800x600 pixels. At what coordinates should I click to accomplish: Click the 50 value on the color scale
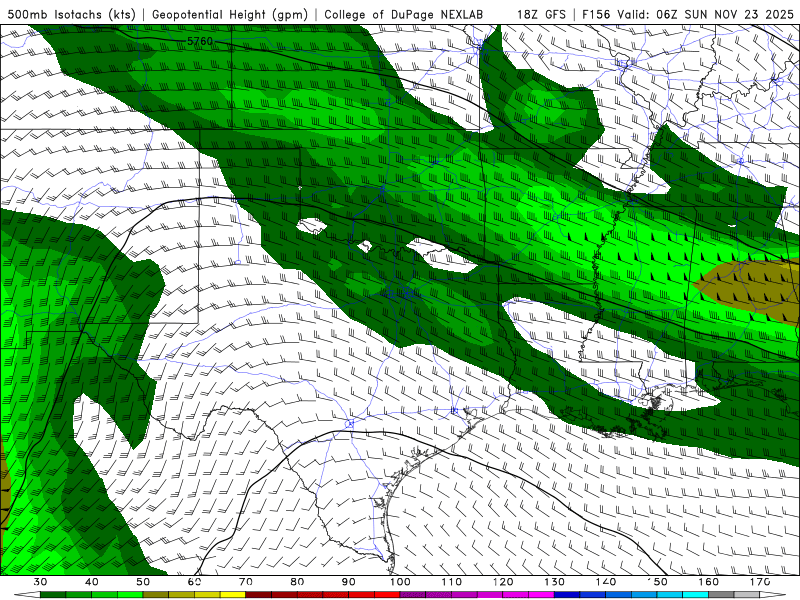(x=143, y=582)
